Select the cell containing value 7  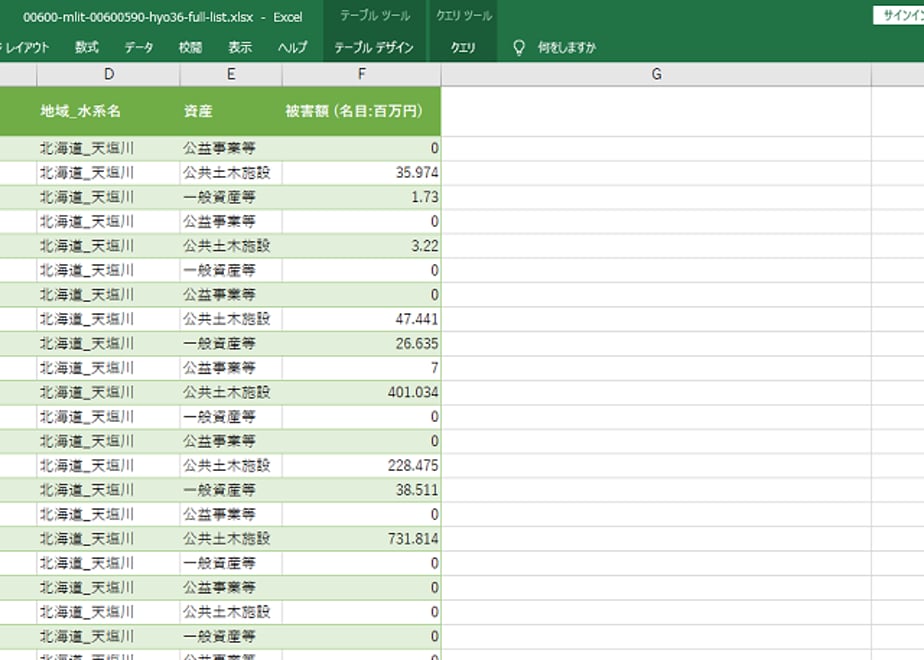(x=362, y=368)
